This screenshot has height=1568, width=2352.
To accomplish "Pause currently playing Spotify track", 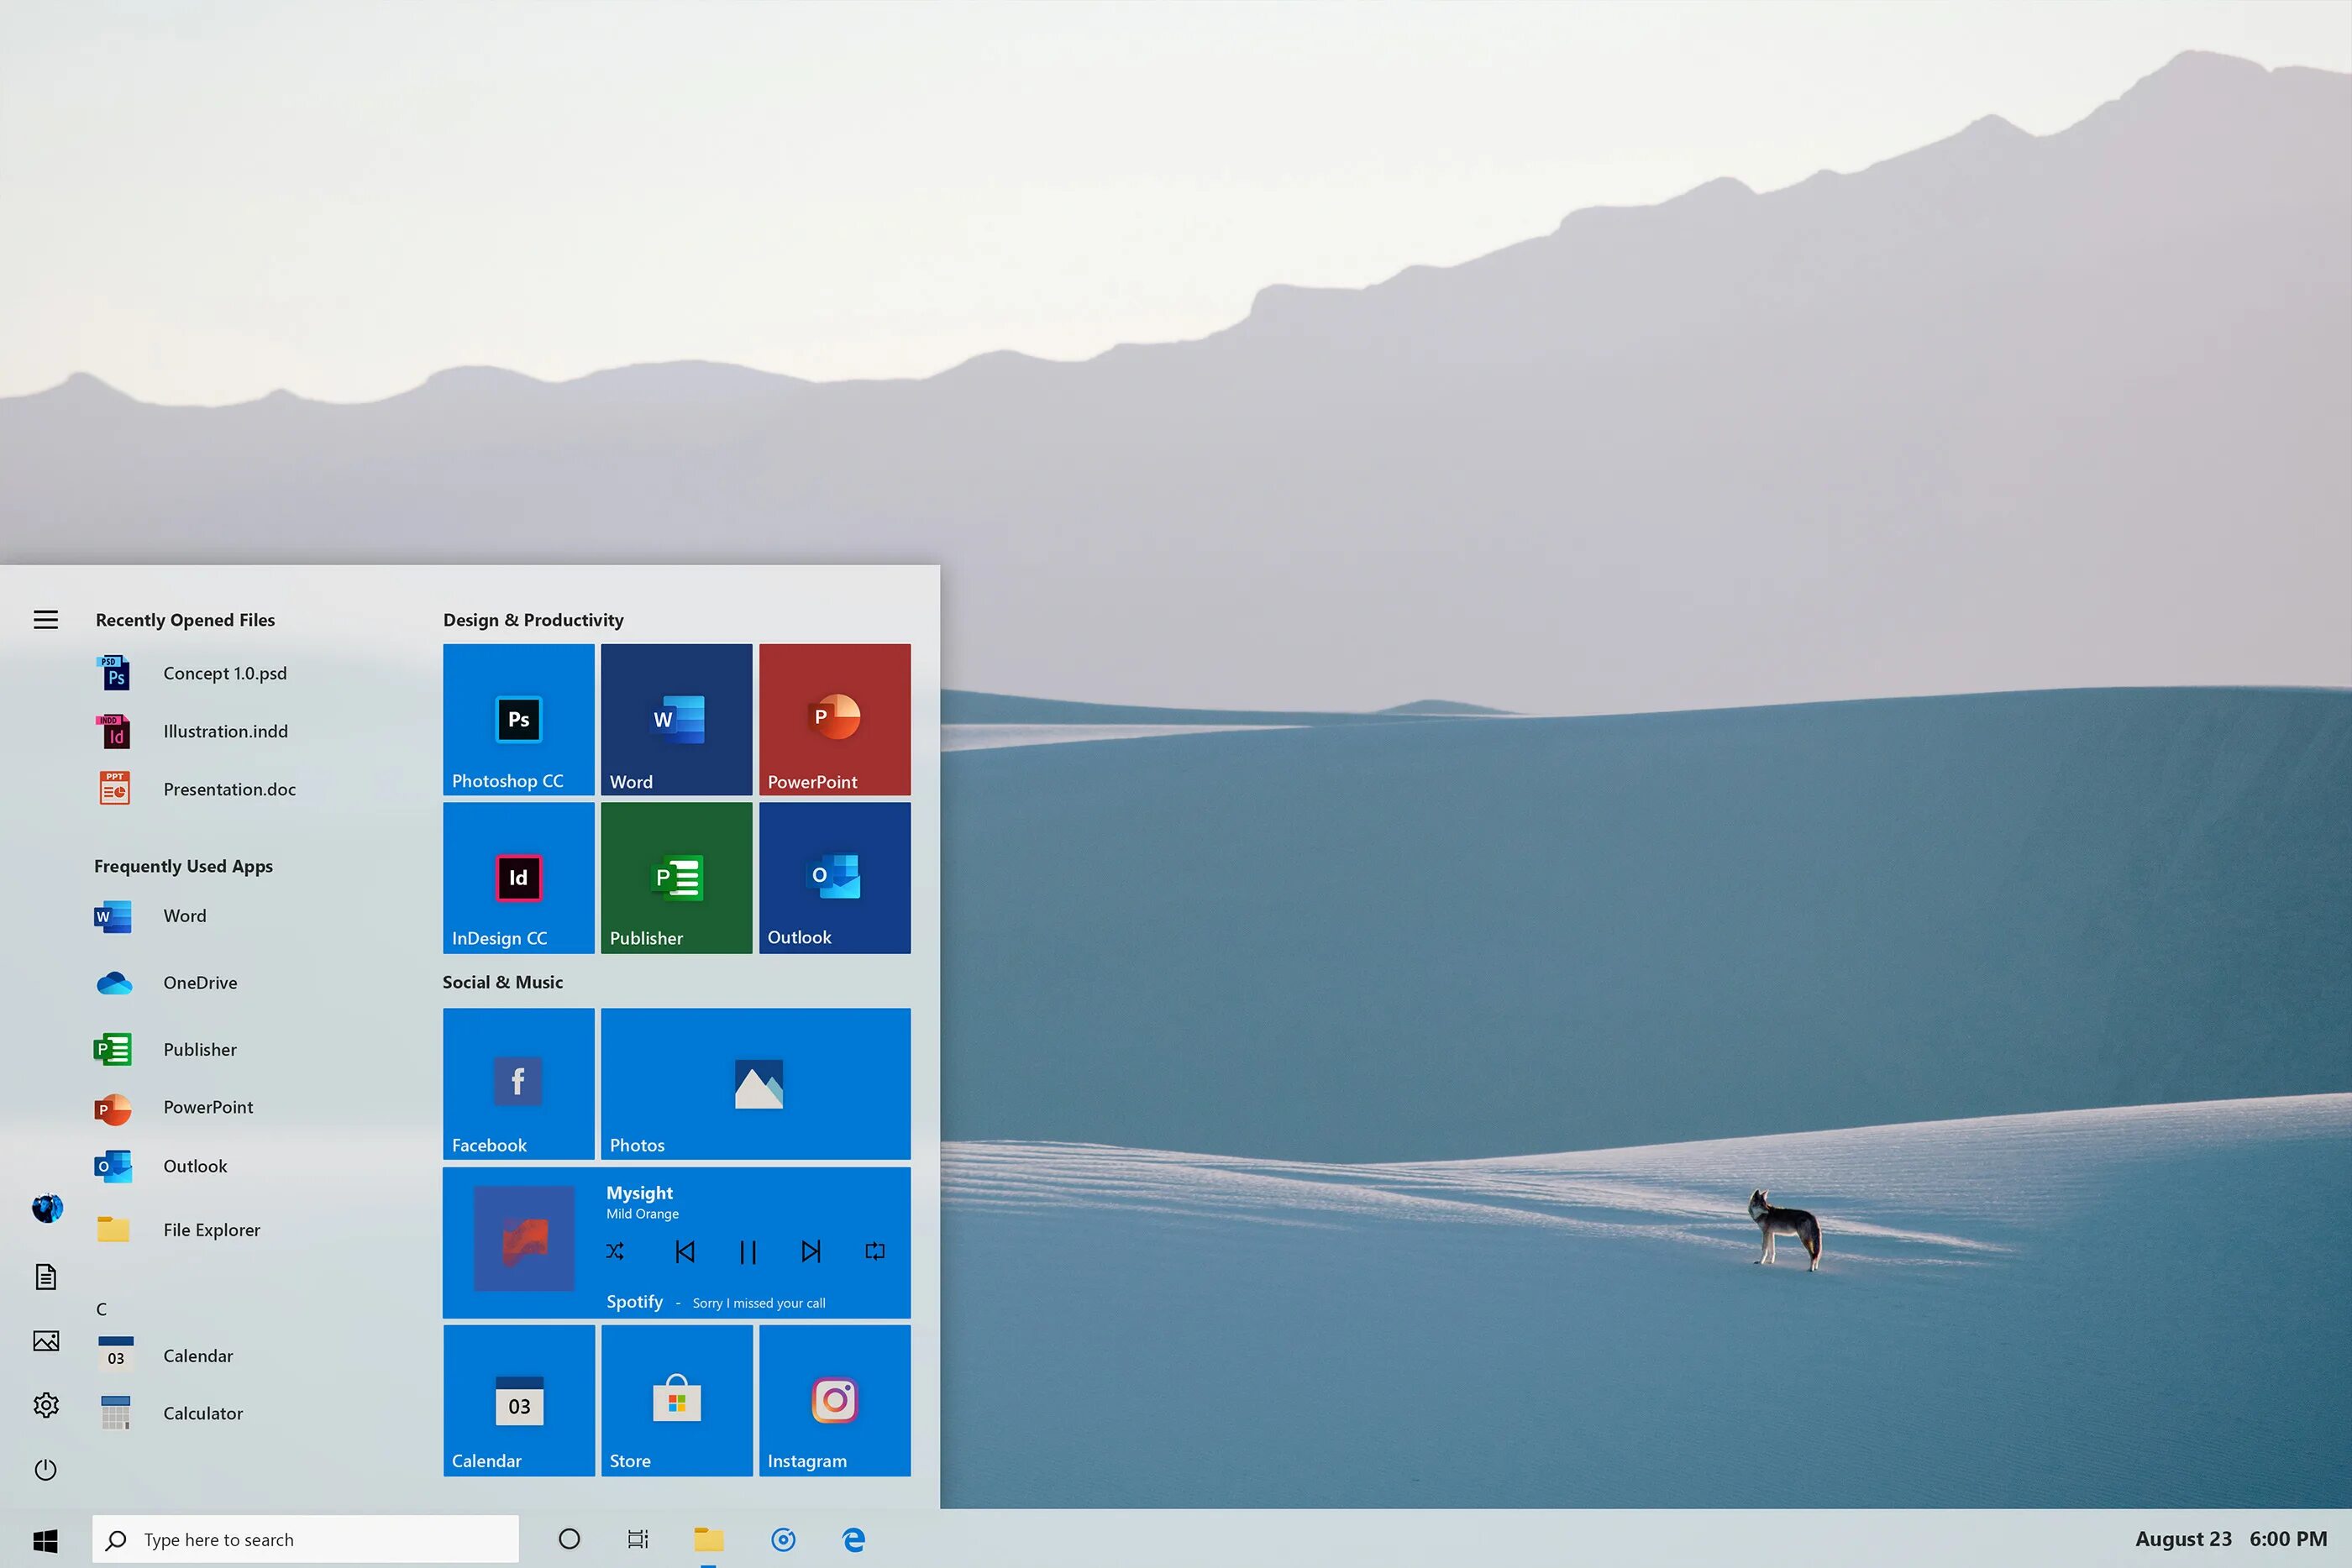I will [x=748, y=1251].
